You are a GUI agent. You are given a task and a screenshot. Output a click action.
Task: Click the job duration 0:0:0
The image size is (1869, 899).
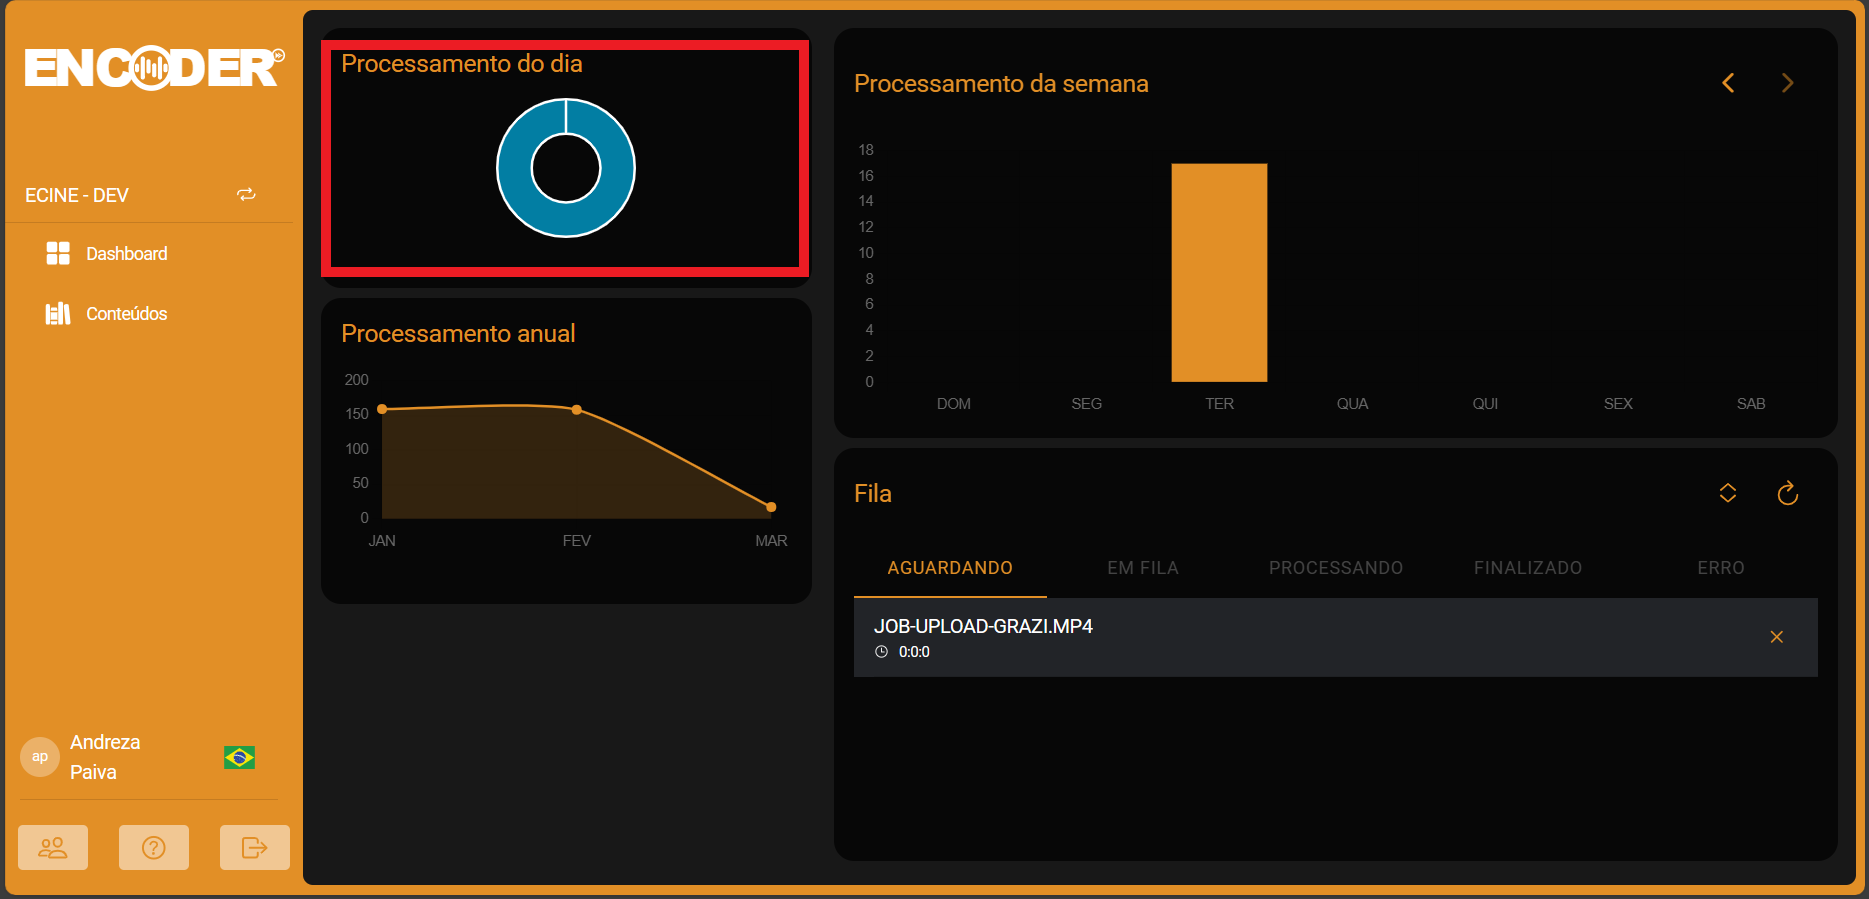click(x=914, y=652)
